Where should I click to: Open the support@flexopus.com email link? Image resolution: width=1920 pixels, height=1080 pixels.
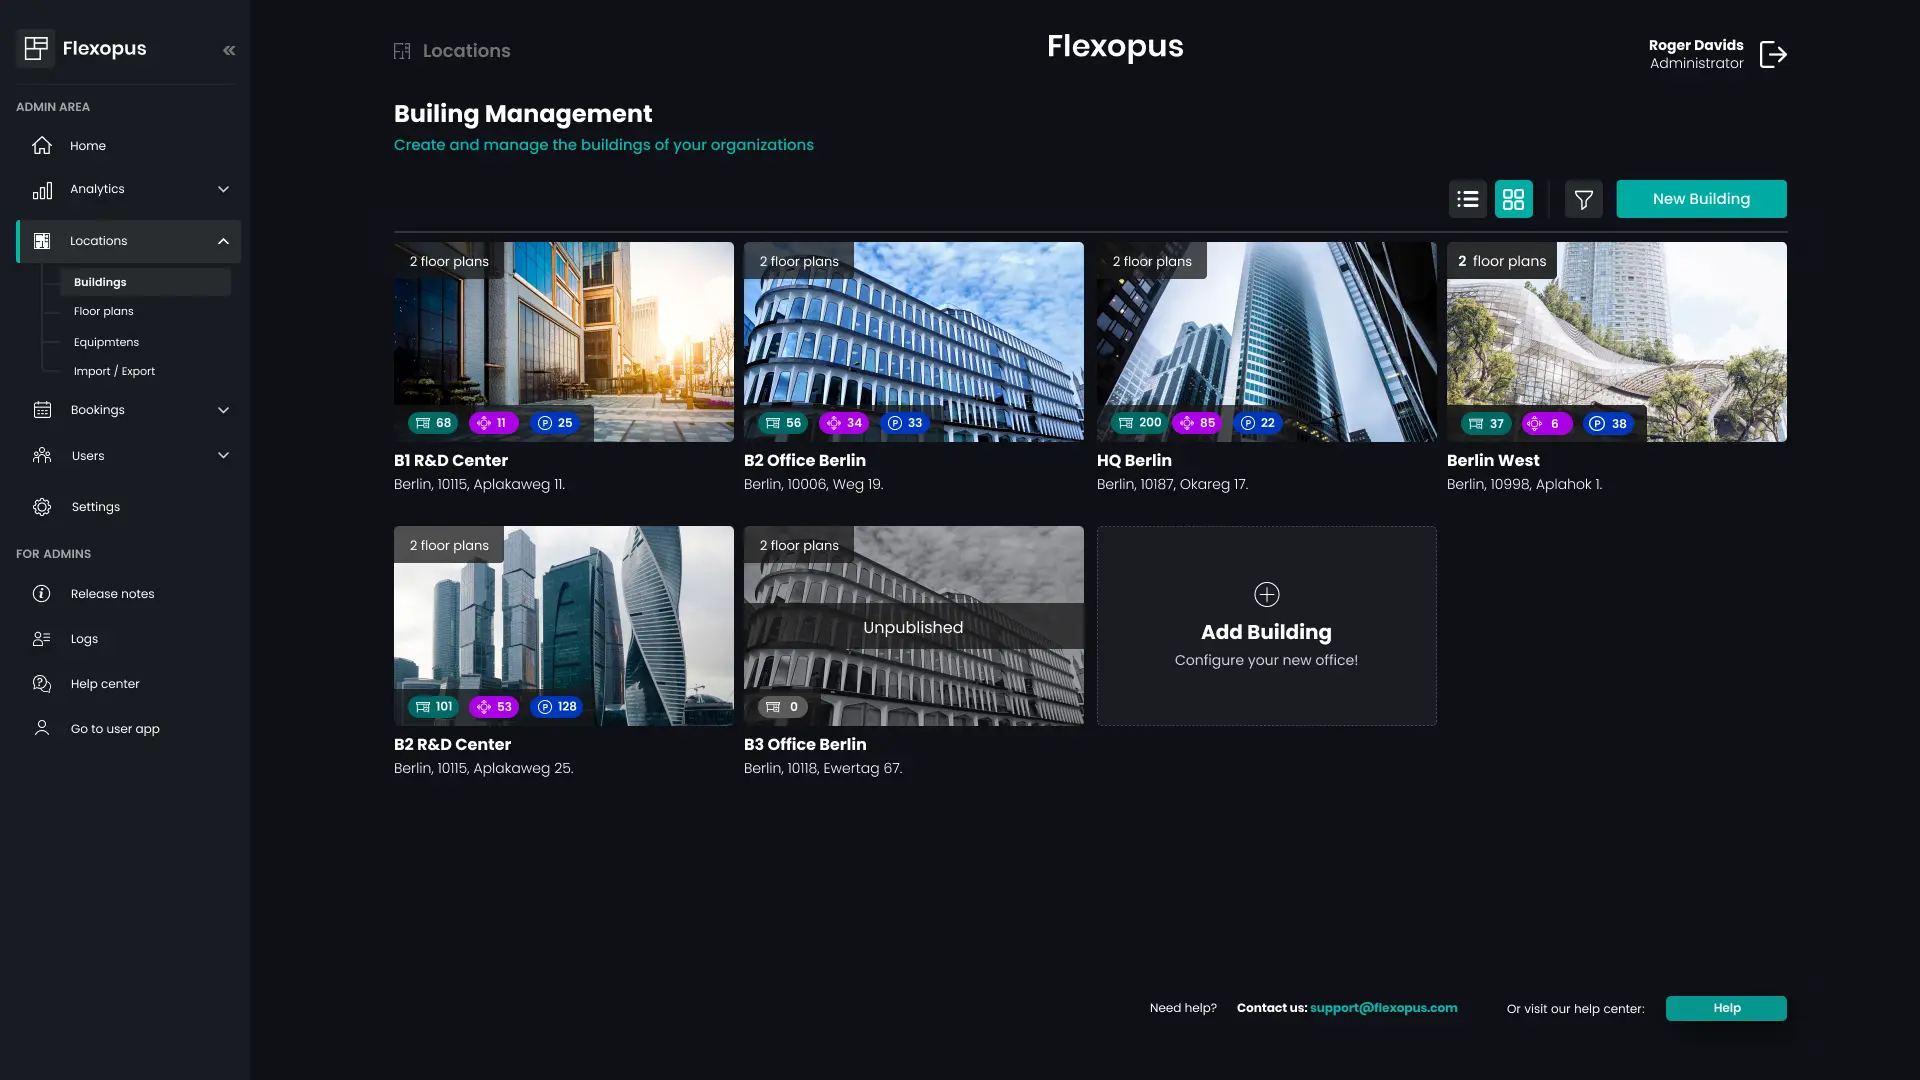pos(1383,1008)
